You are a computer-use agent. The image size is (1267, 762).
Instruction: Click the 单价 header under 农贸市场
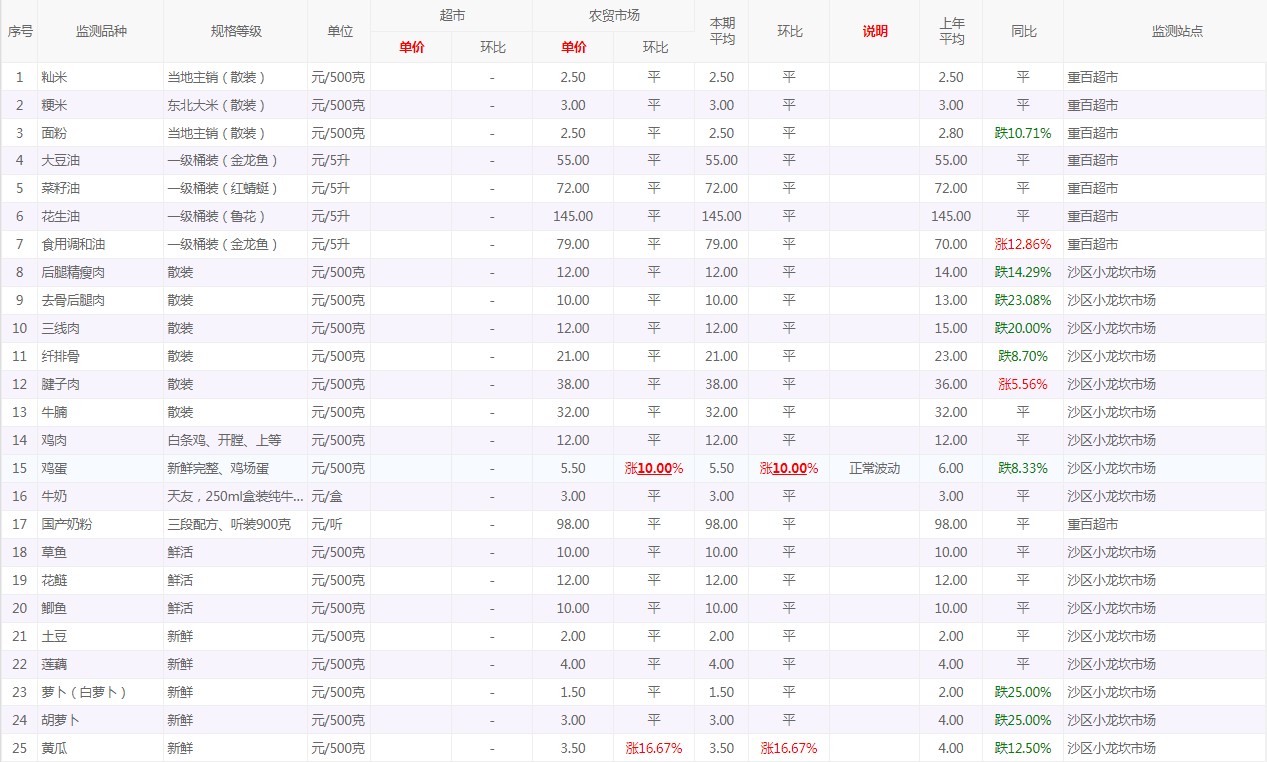[573, 47]
